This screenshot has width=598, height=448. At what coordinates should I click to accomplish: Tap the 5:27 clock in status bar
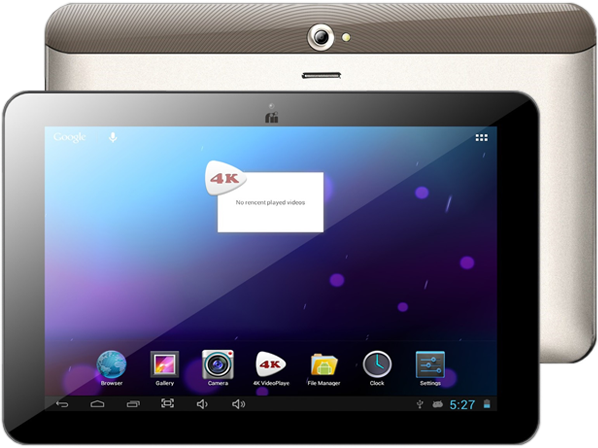coord(462,405)
